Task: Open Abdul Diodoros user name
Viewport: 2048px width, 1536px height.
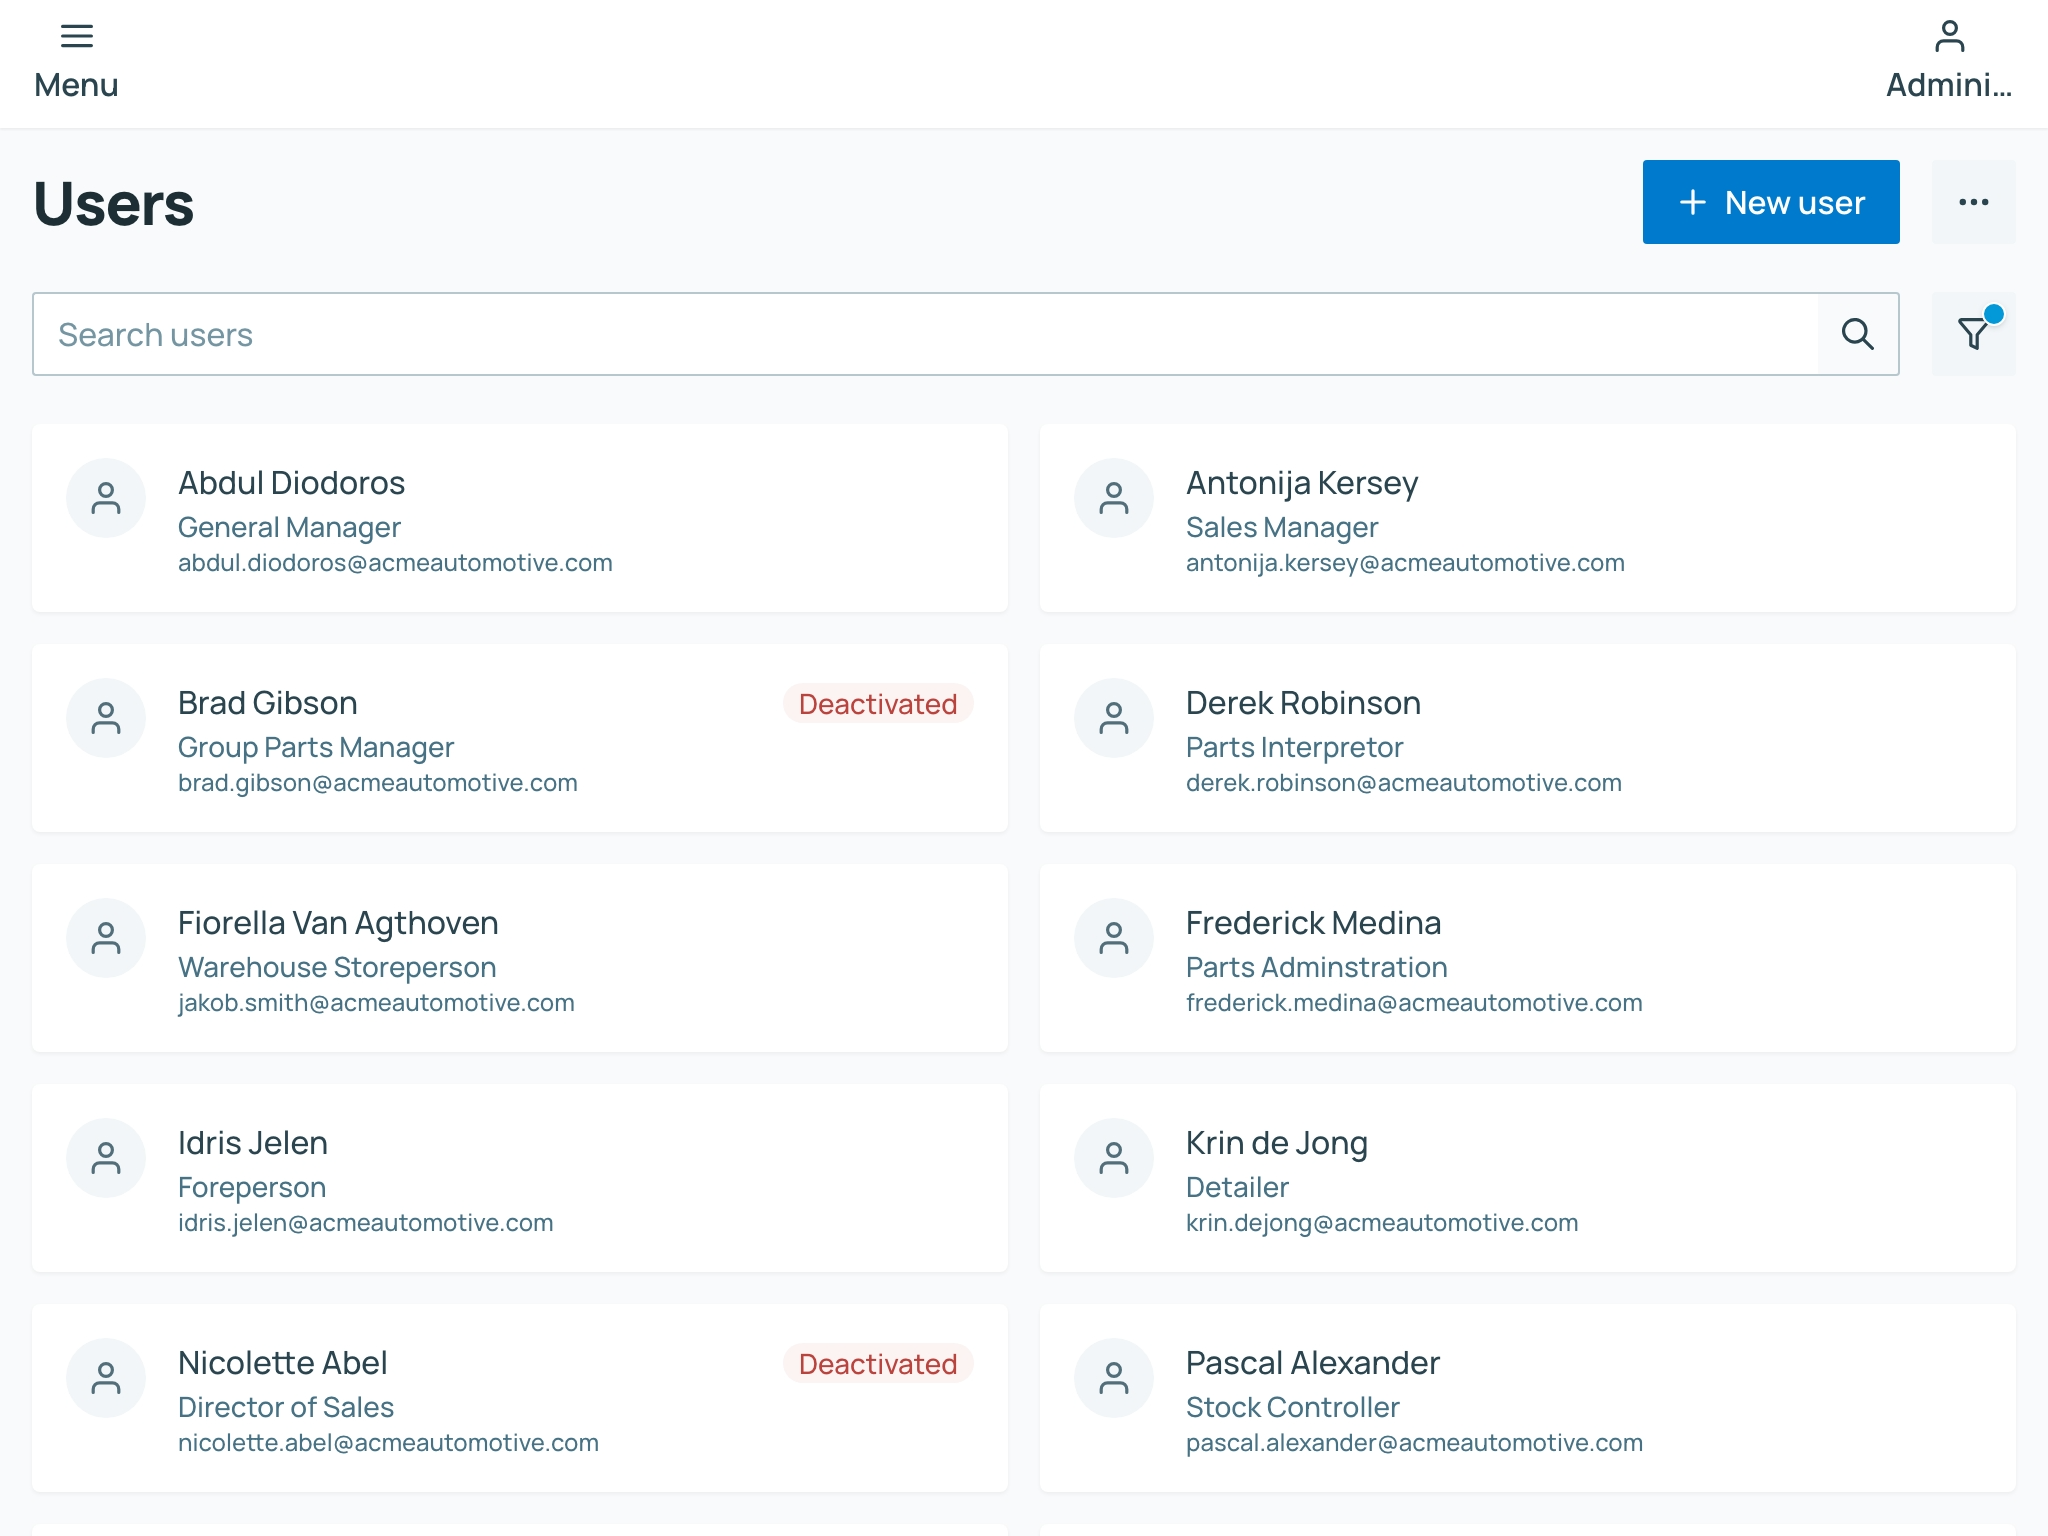Action: (291, 483)
